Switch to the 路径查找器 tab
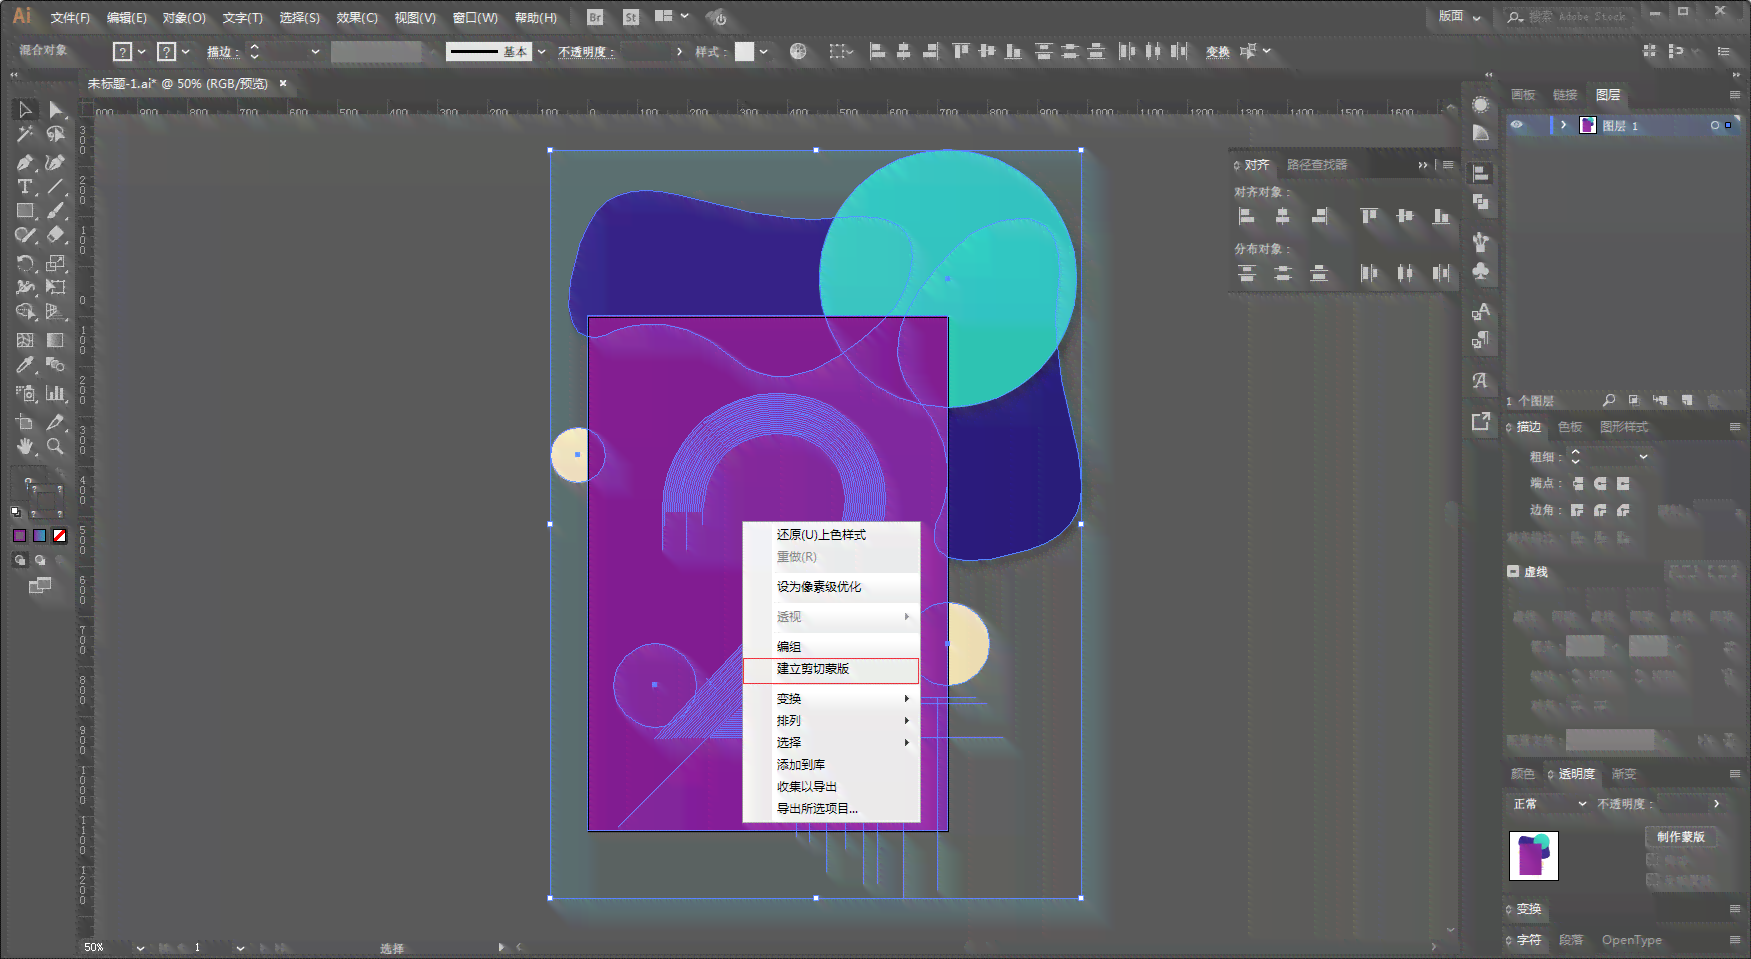Image resolution: width=1751 pixels, height=959 pixels. pyautogui.click(x=1317, y=165)
